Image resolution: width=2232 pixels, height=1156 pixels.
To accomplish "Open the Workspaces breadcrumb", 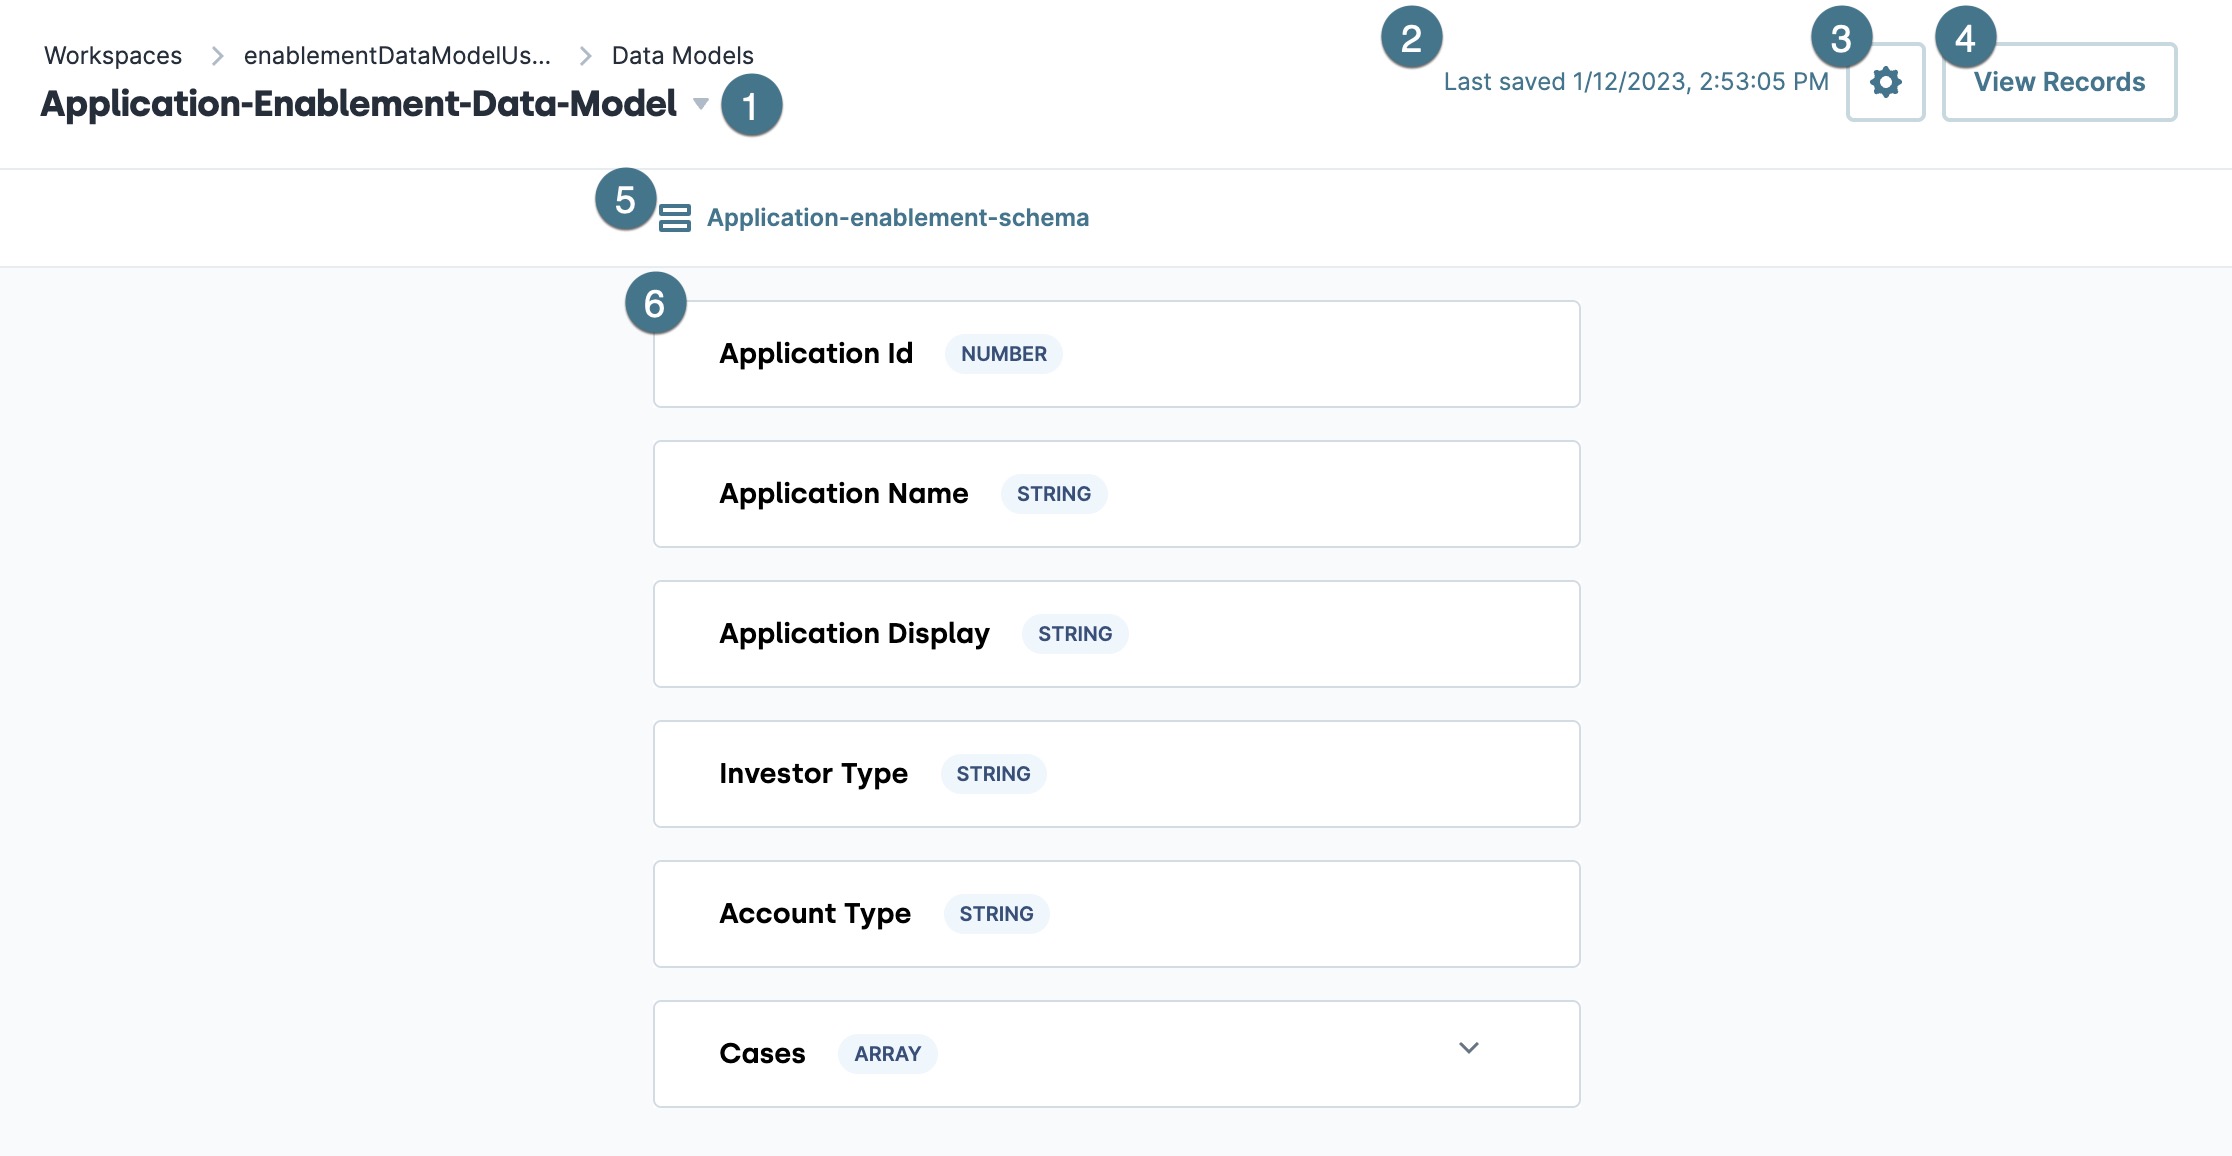I will 113,55.
